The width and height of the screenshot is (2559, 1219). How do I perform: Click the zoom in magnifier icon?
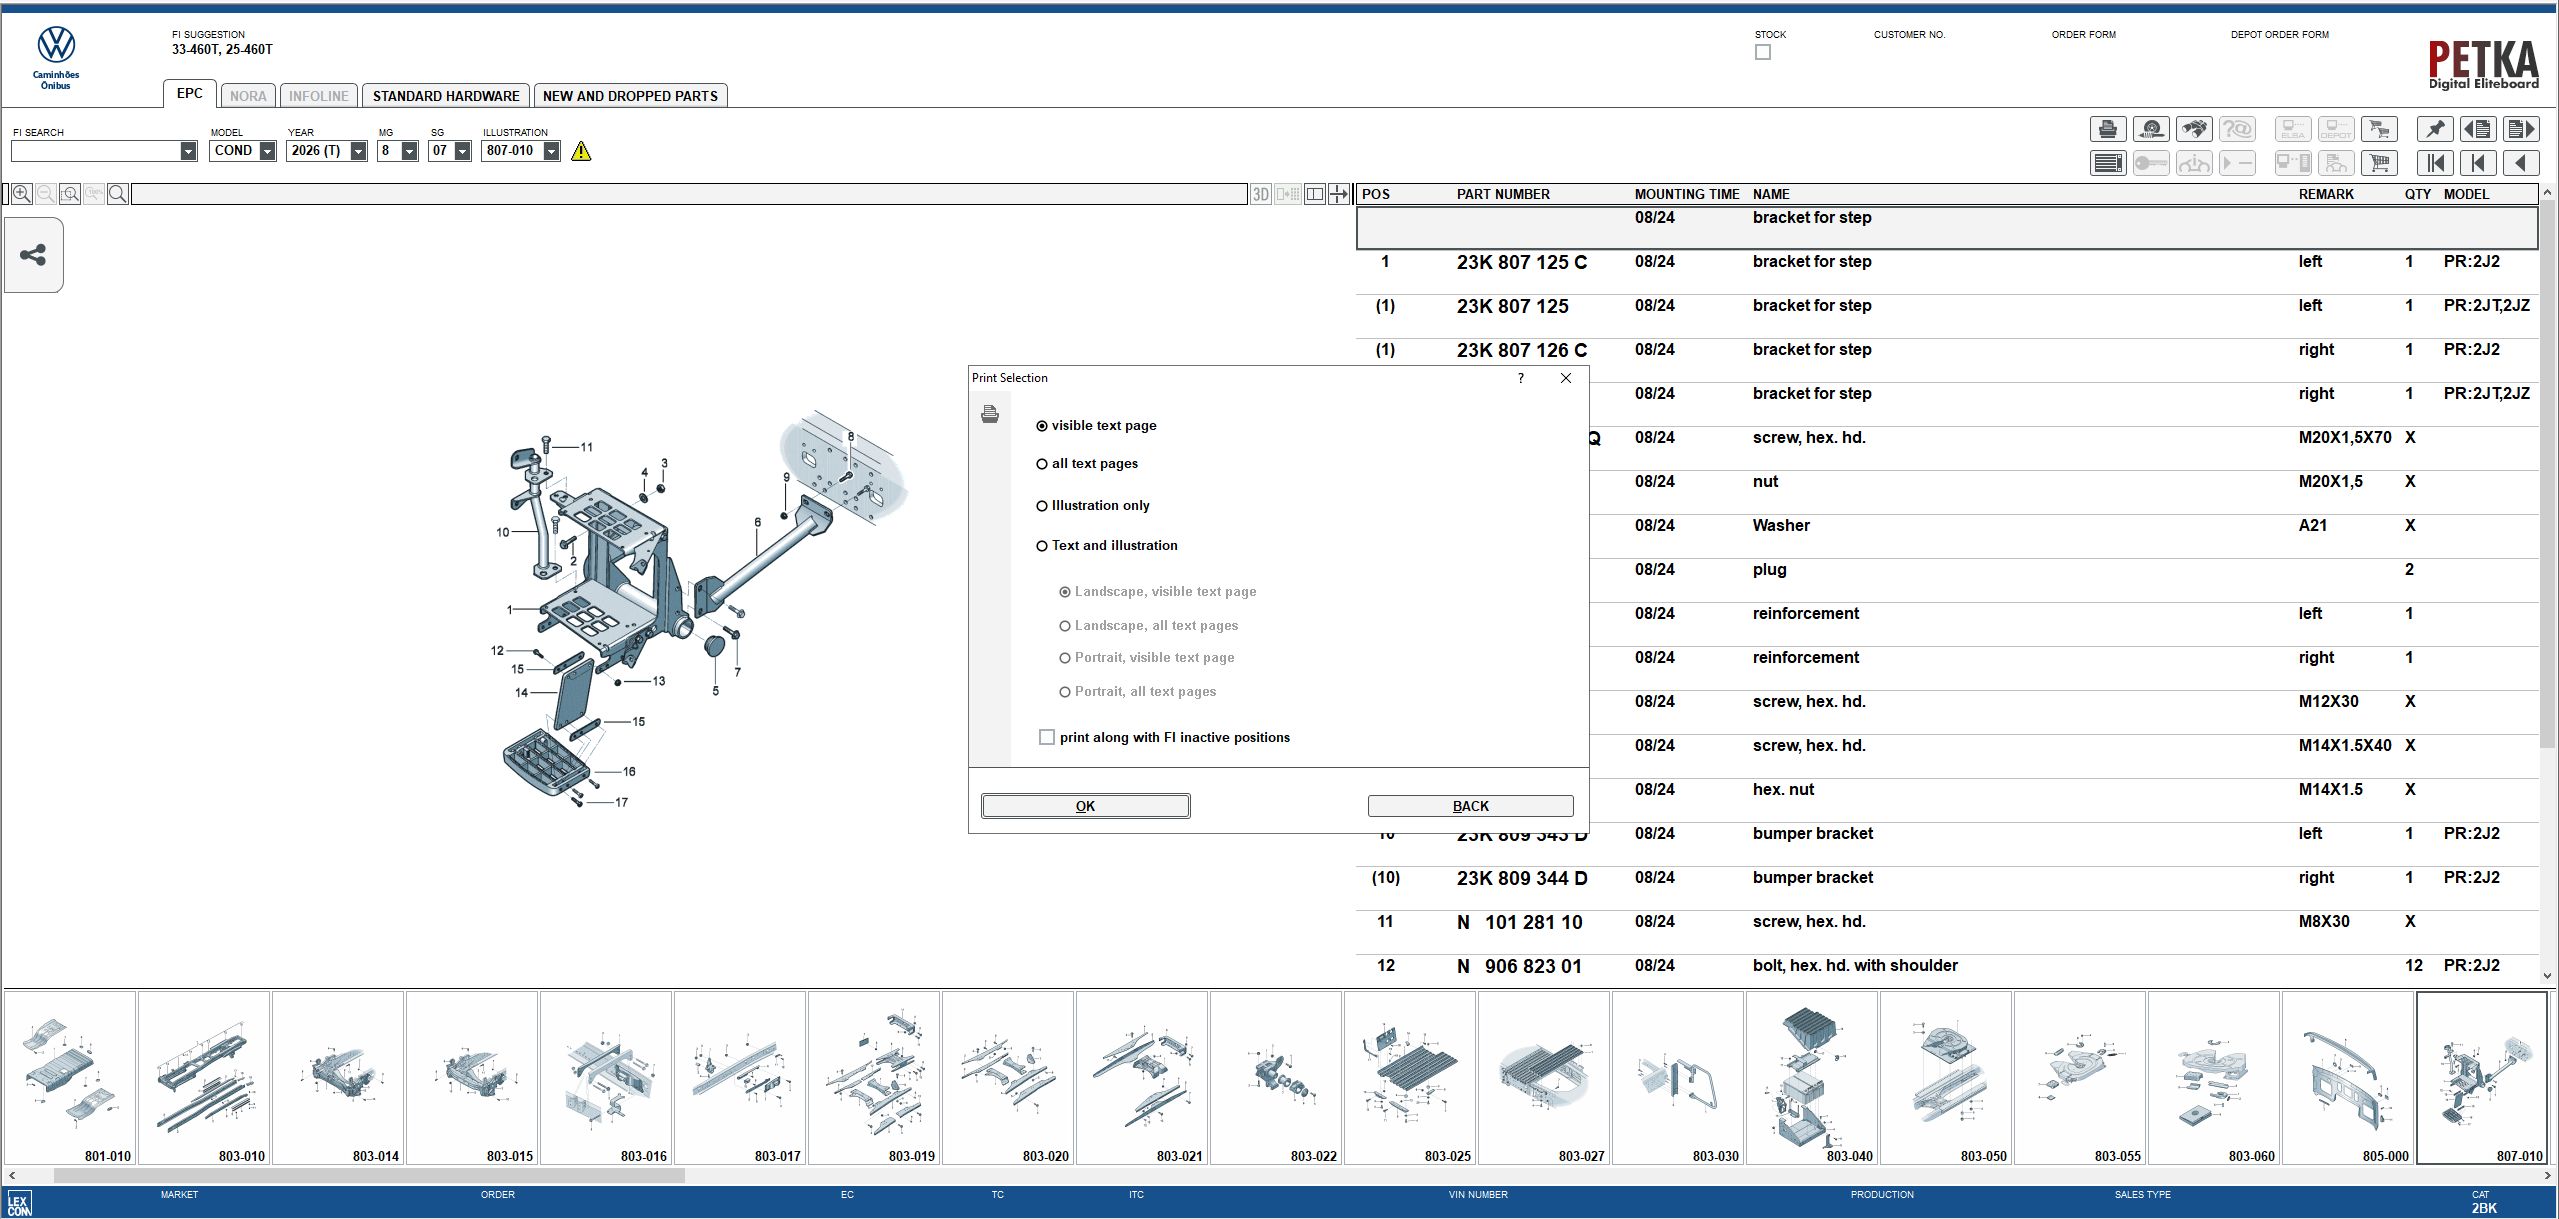(x=21, y=194)
